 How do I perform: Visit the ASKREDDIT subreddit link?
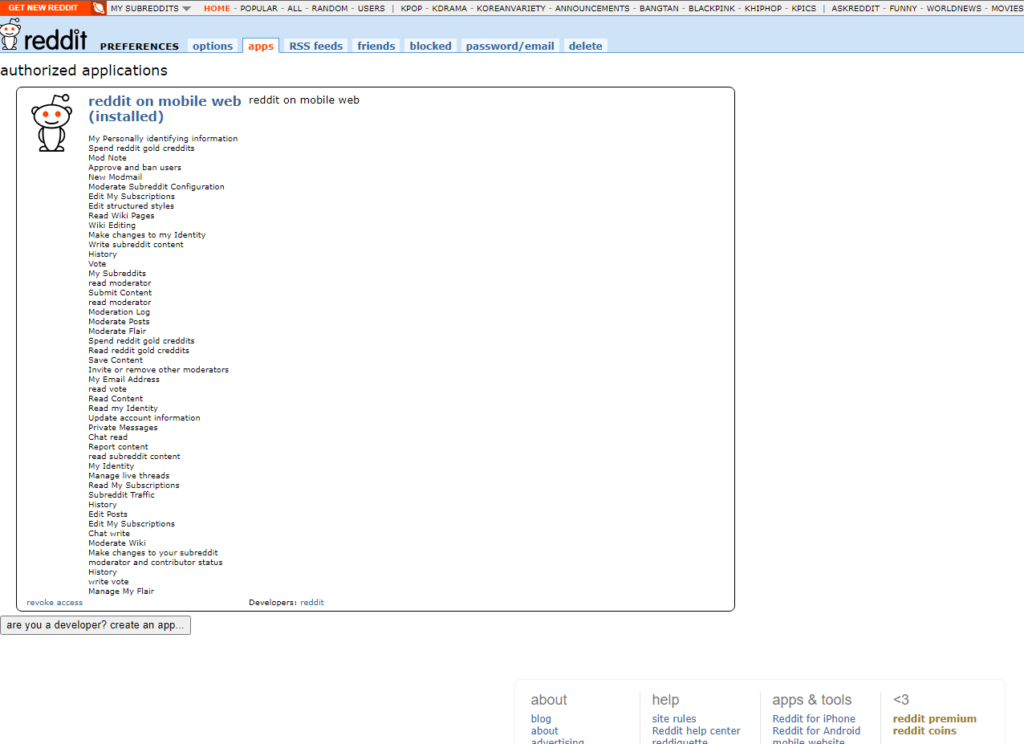pos(856,8)
